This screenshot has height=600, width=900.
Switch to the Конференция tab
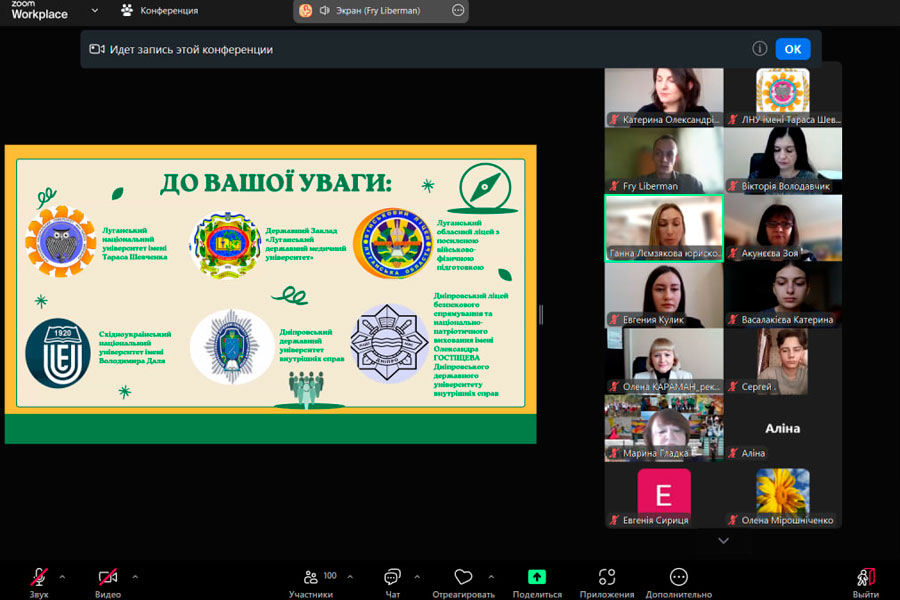point(158,10)
